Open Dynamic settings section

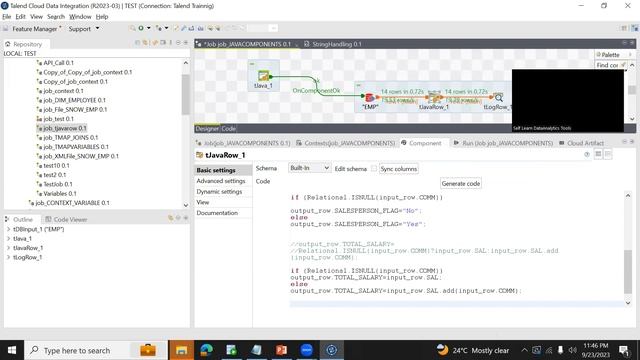219,191
